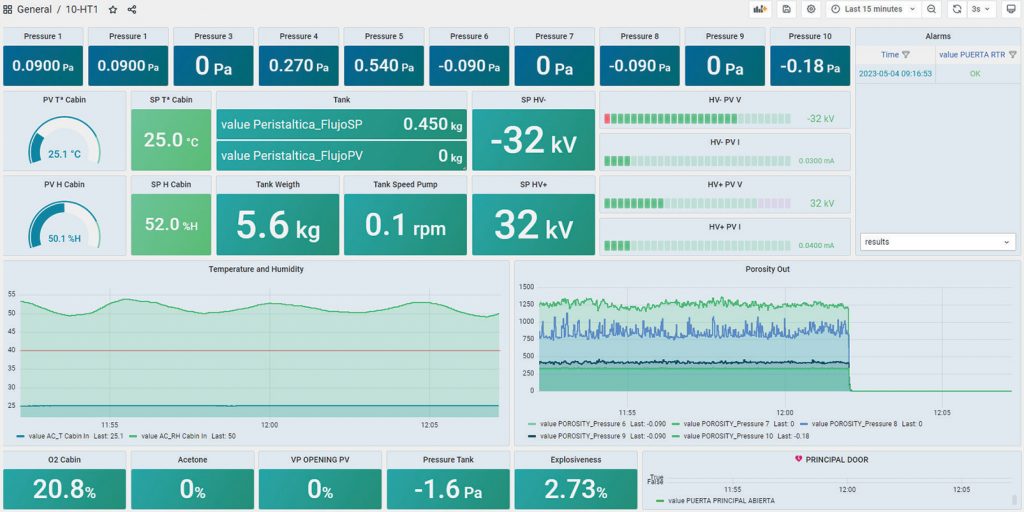
Task: Click the Add panel icon
Action: pos(761,9)
